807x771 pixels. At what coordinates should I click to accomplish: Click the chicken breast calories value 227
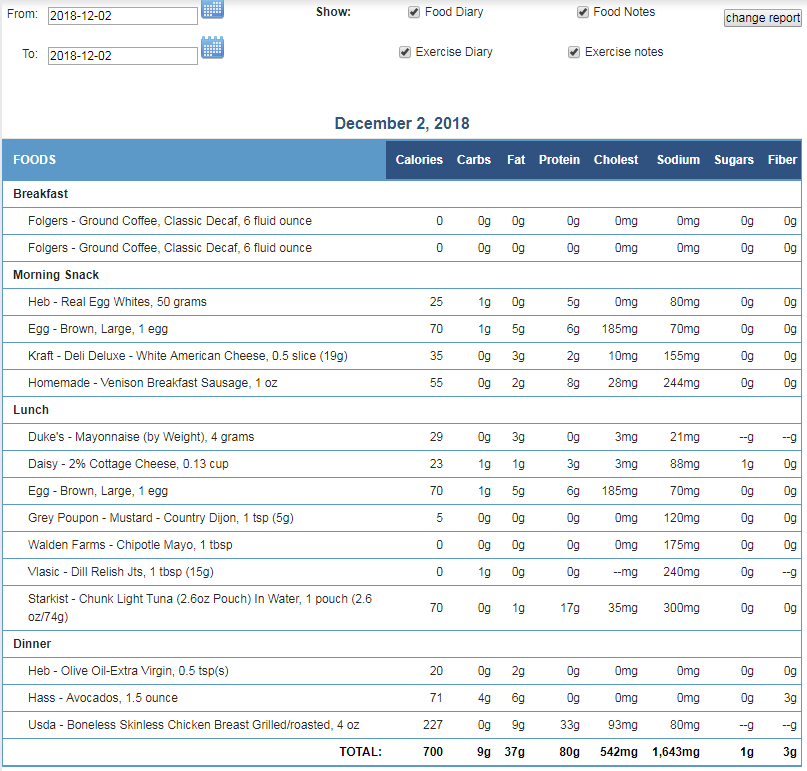(433, 725)
